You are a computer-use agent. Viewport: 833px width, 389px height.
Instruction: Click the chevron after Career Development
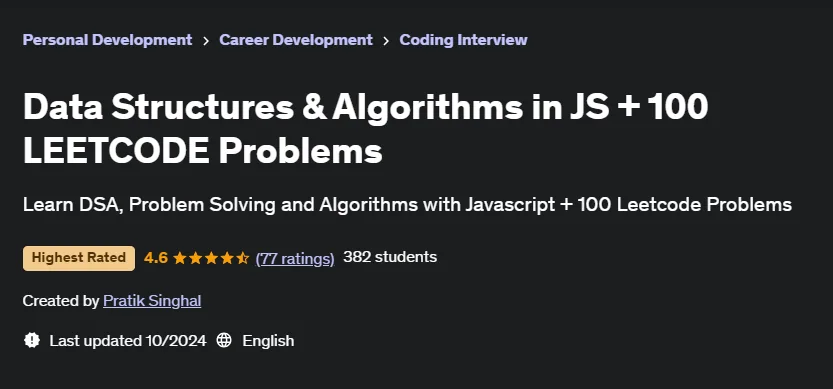386,40
